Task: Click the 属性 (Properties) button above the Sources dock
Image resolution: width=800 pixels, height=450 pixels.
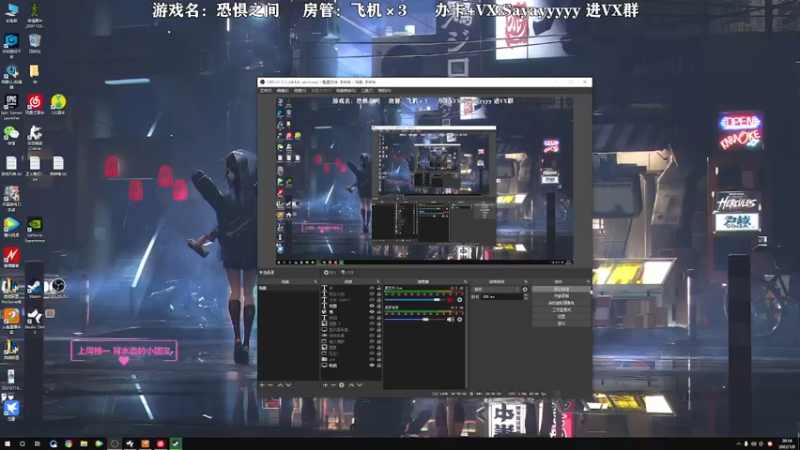Action: click(330, 272)
